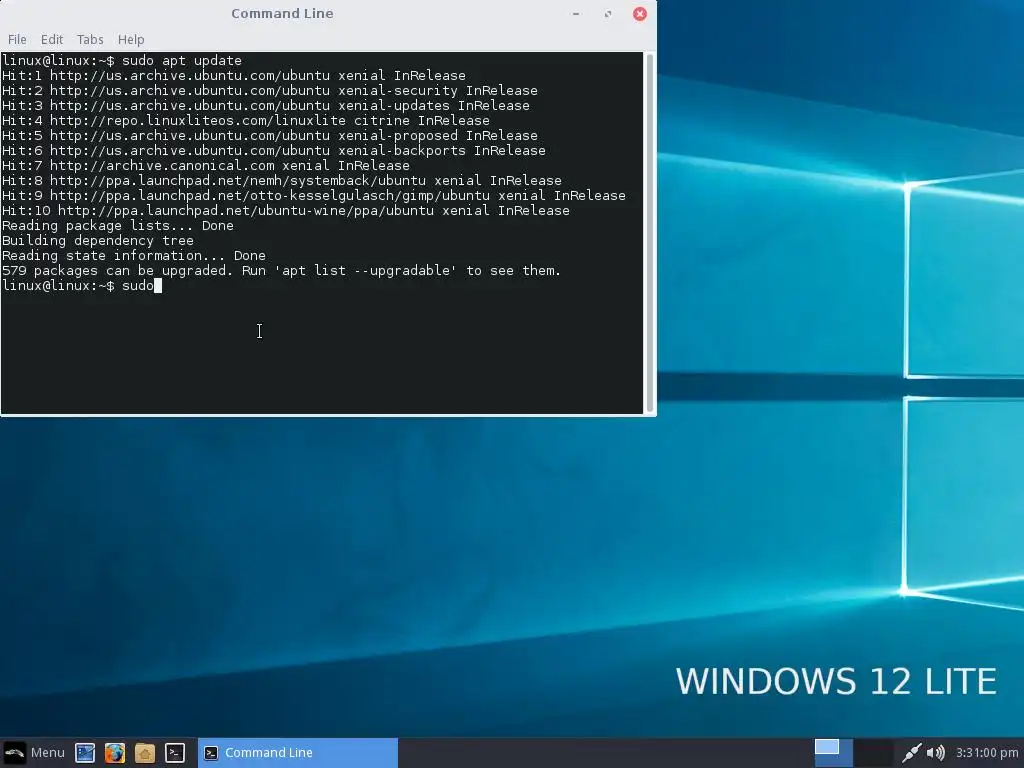The width and height of the screenshot is (1024, 768).
Task: Open the home folder file manager icon
Action: pos(145,752)
